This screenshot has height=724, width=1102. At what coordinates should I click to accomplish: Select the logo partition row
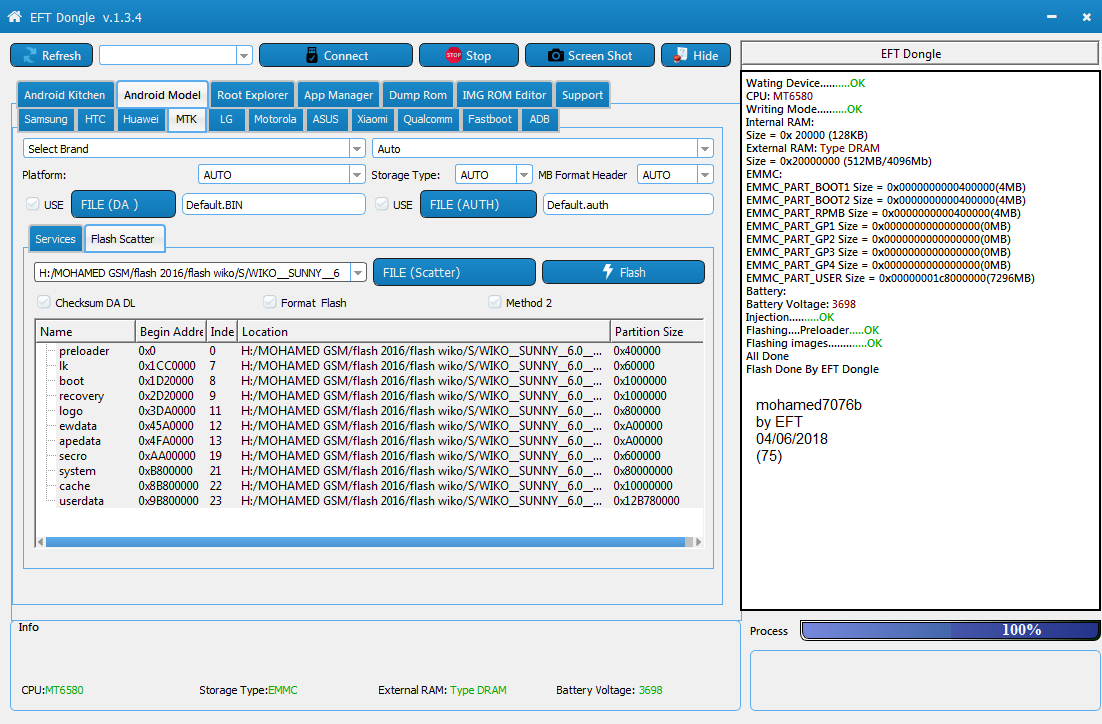click(370, 411)
